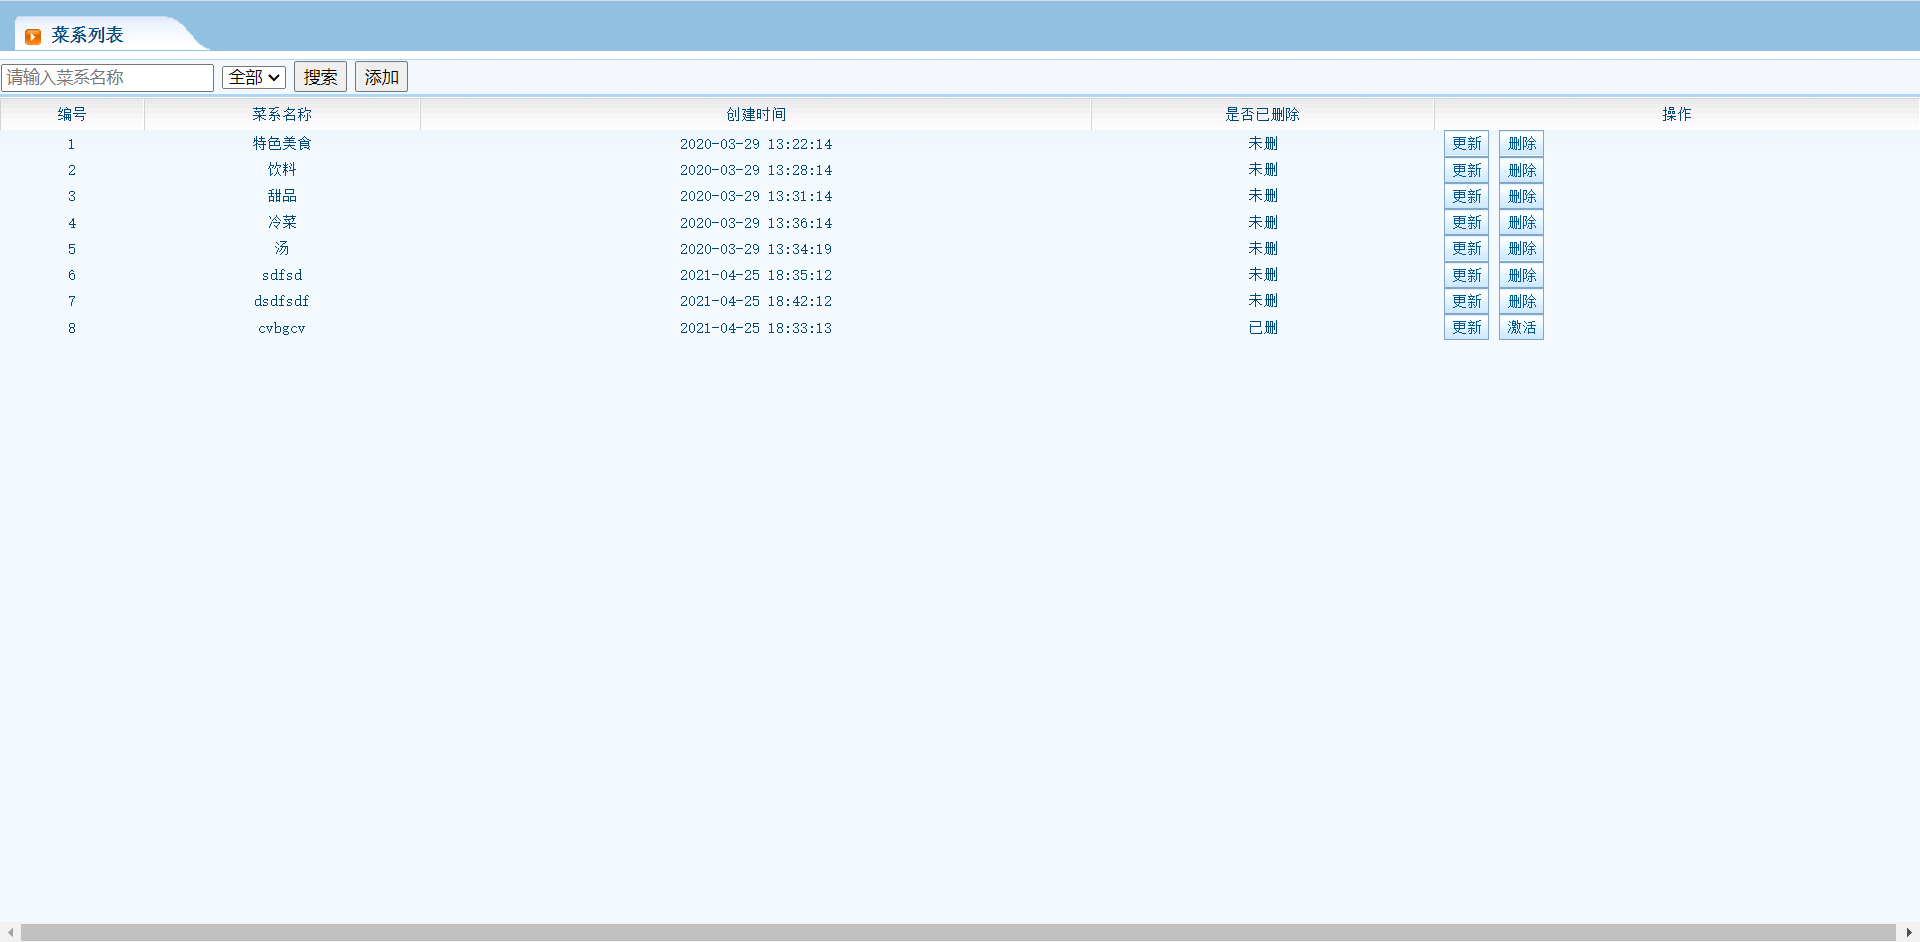Click the scrollbar right arrow
The image size is (1920, 942).
coord(1909,932)
